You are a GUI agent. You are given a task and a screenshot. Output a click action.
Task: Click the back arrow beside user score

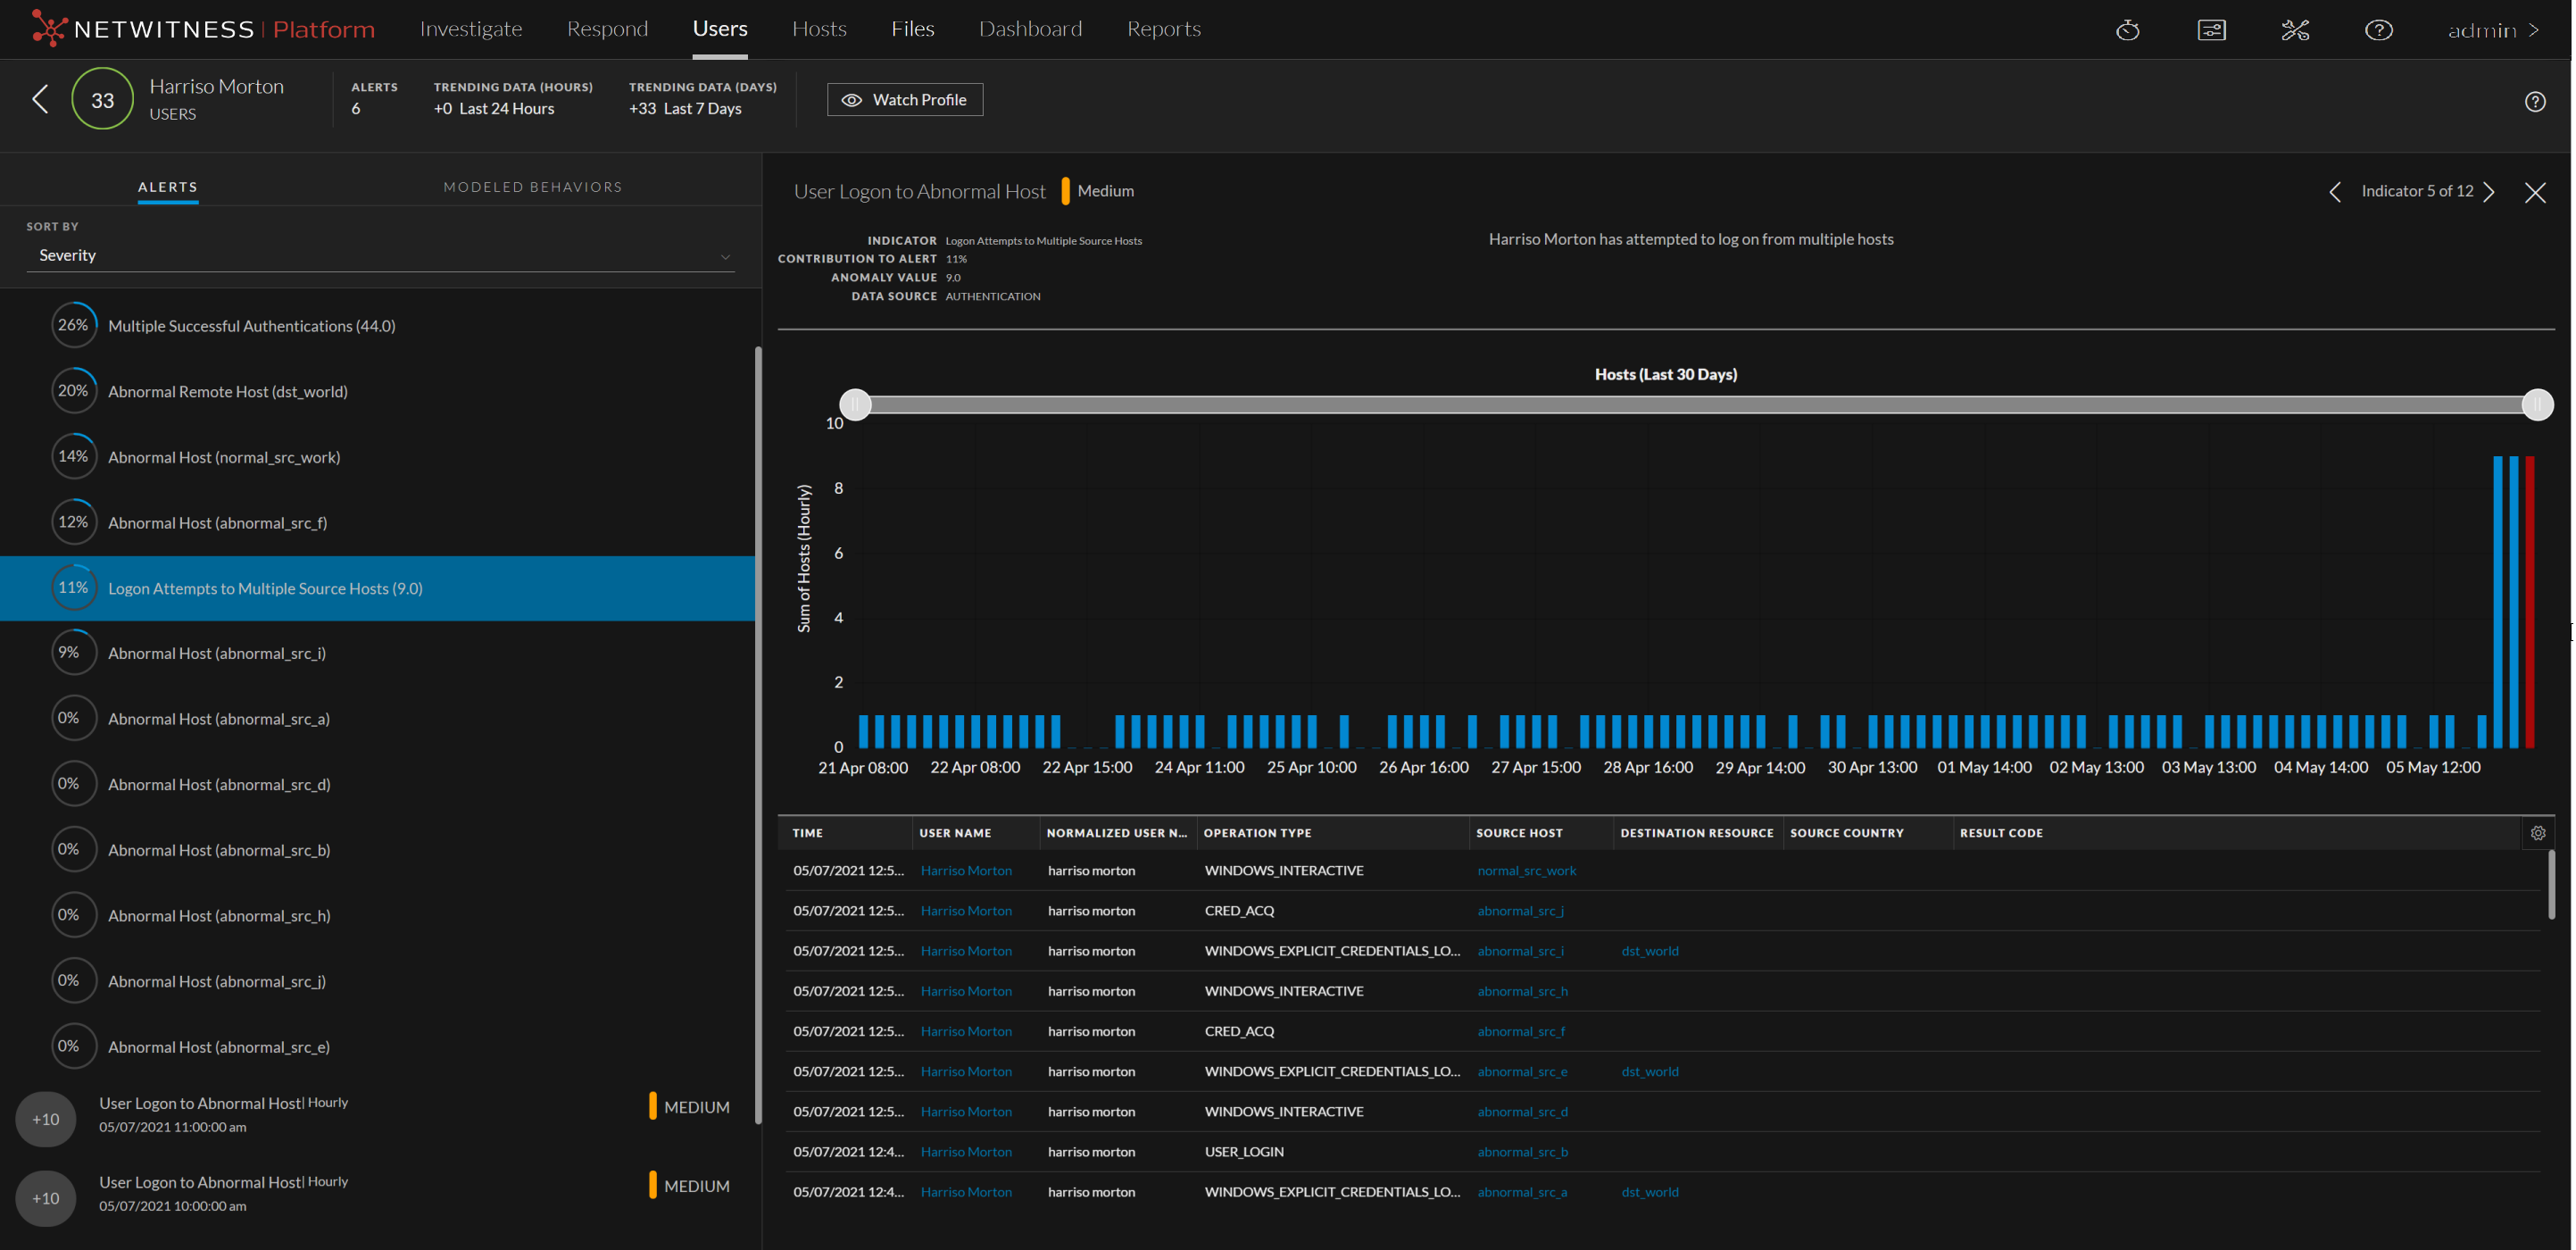click(40, 99)
